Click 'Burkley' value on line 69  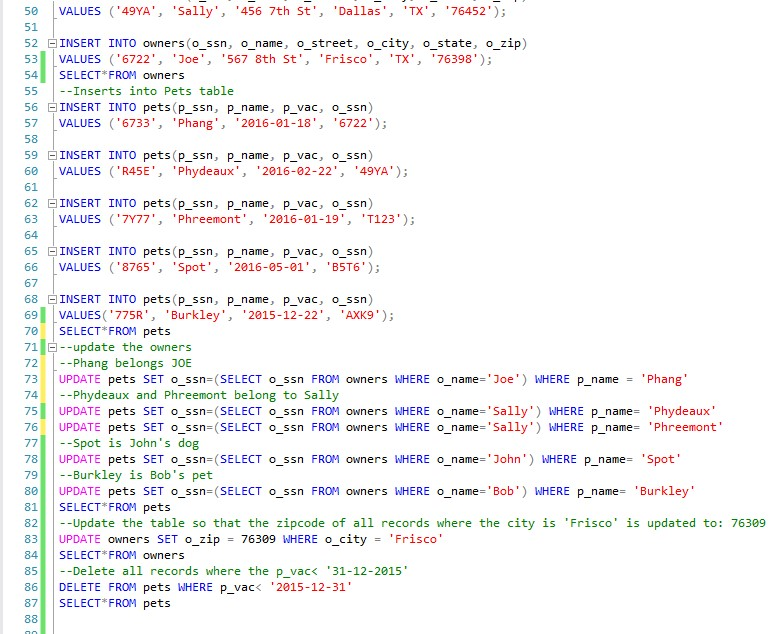[196, 315]
